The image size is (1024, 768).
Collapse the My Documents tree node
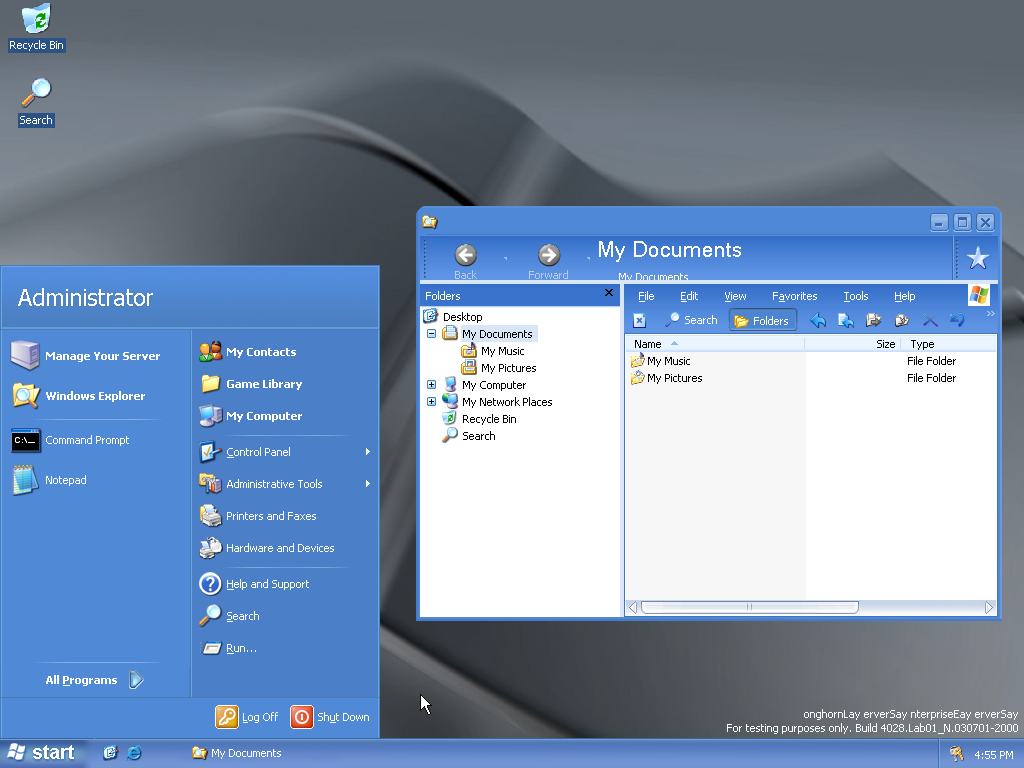click(x=432, y=334)
